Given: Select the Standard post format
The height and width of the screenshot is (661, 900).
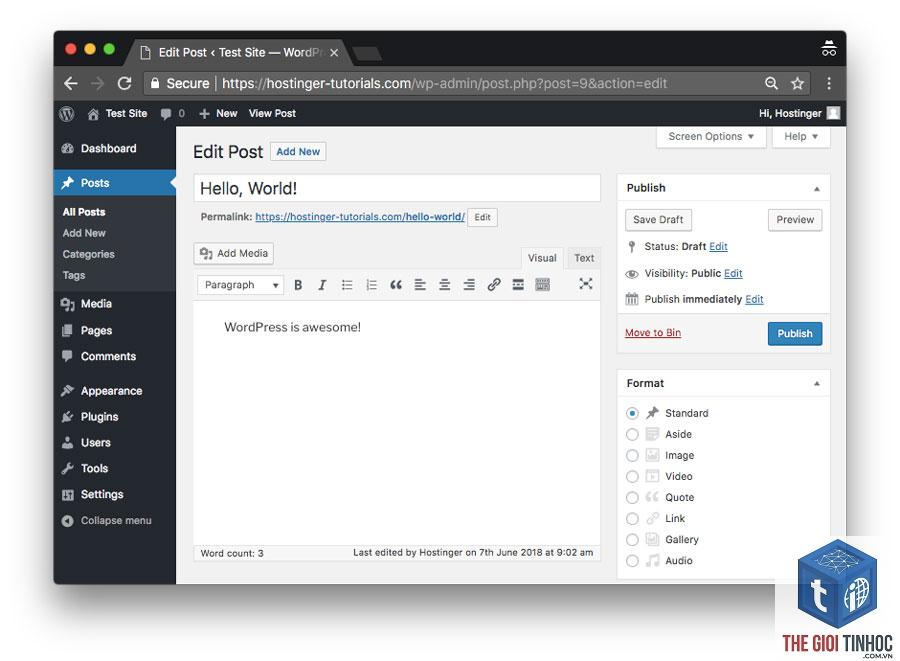Looking at the screenshot, I should [632, 413].
